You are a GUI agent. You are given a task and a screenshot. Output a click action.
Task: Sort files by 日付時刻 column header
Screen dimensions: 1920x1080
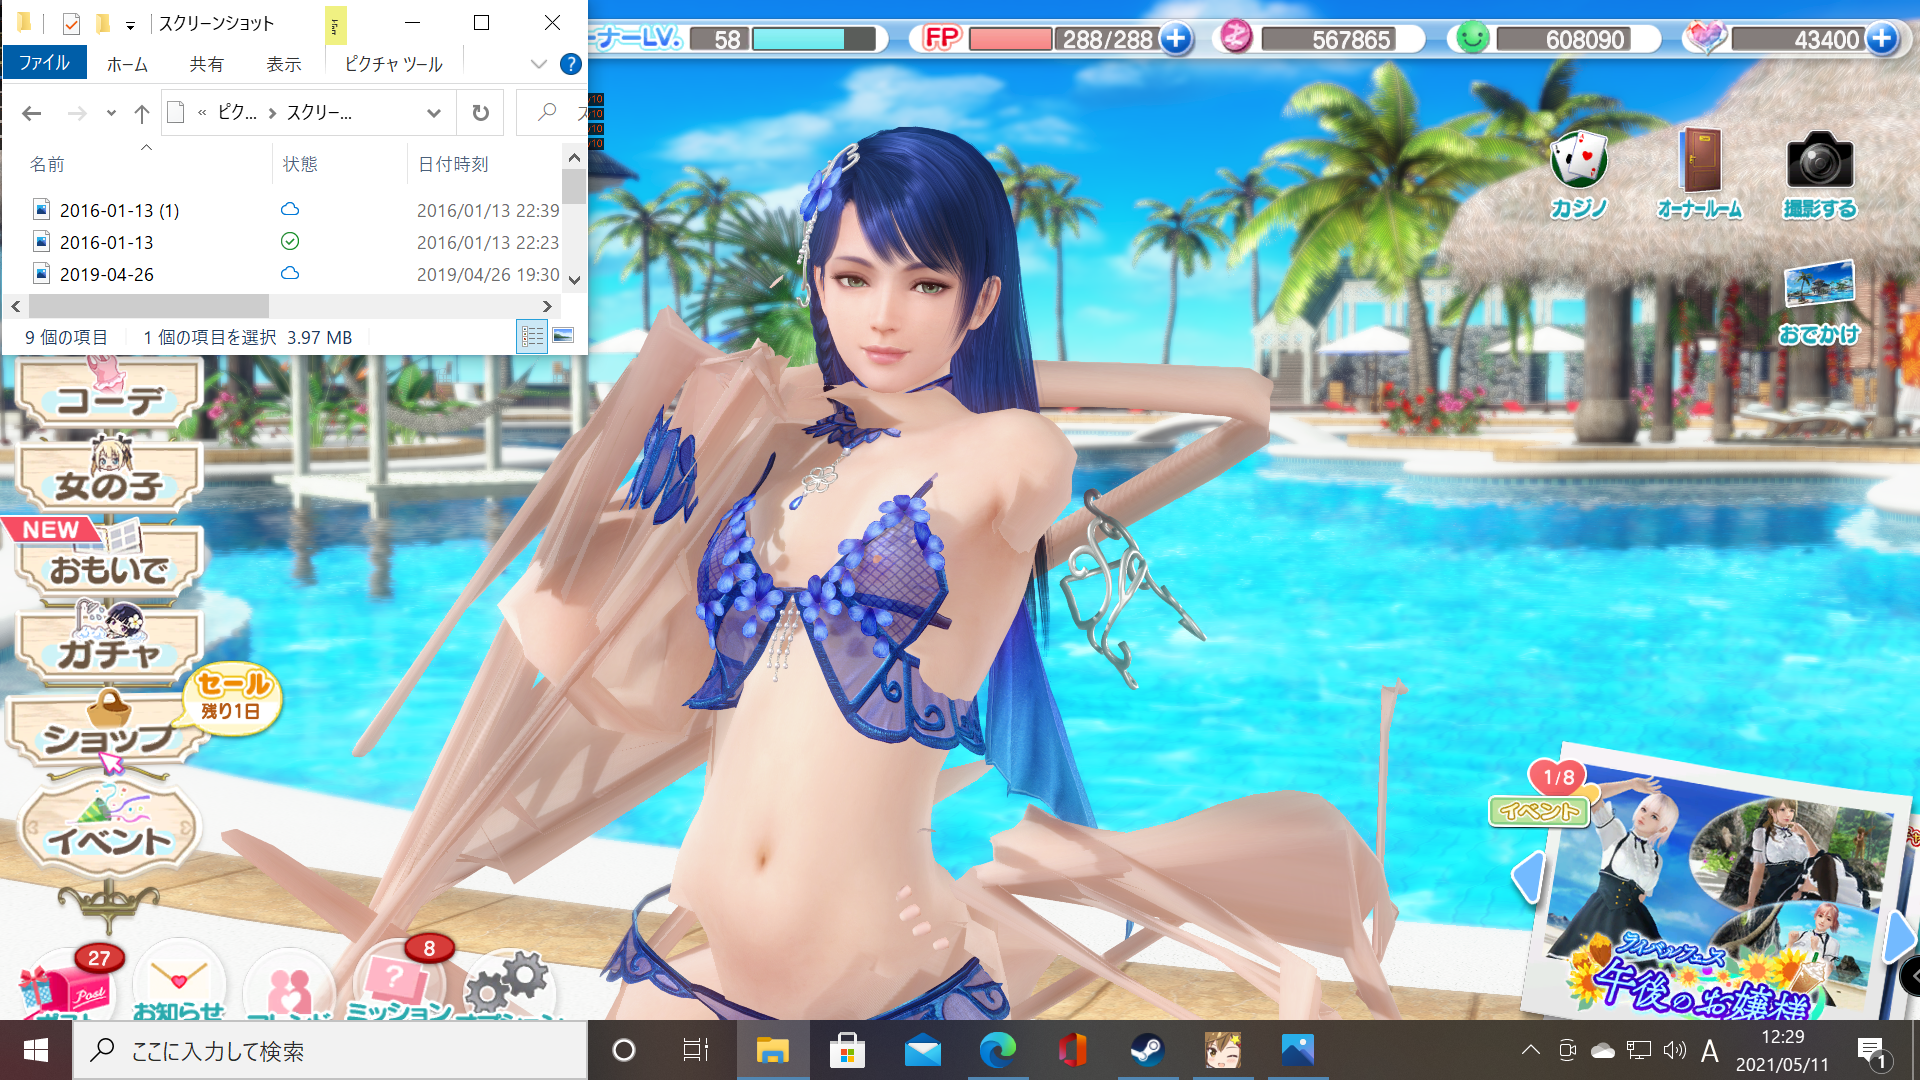[x=486, y=163]
